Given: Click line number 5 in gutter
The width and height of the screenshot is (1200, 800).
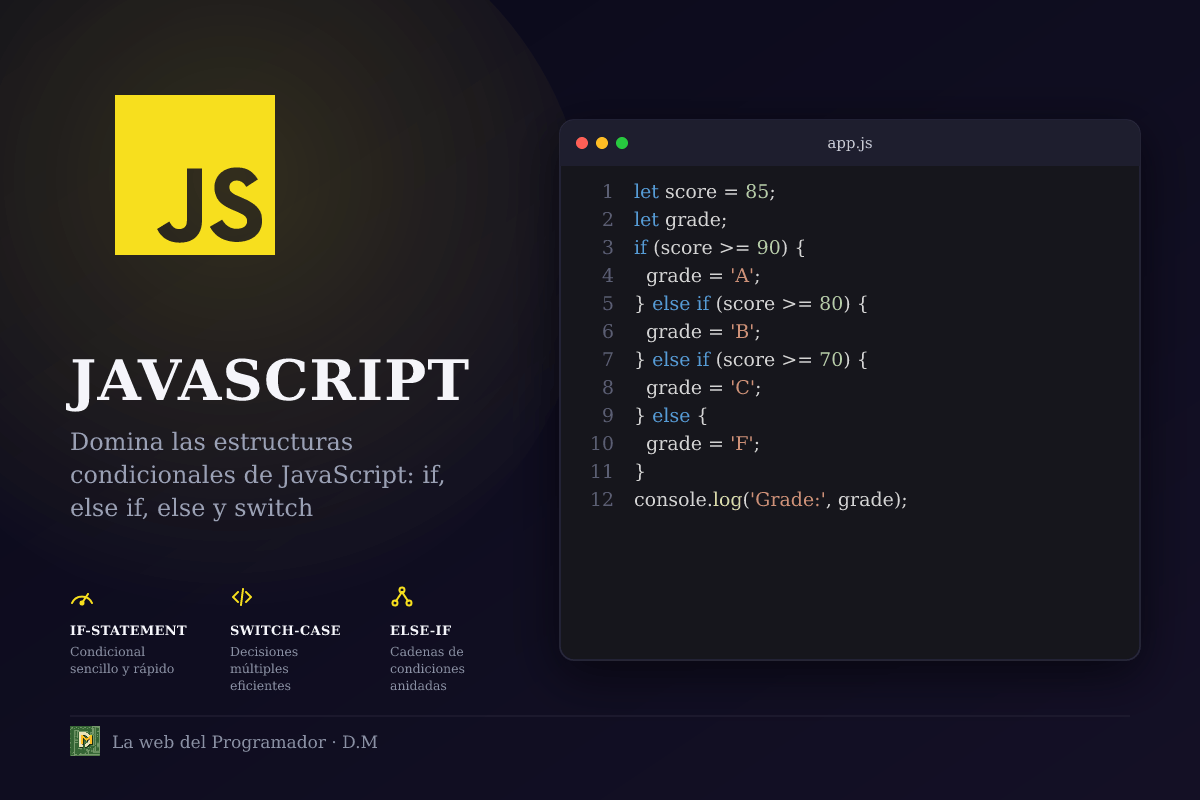Looking at the screenshot, I should 607,303.
